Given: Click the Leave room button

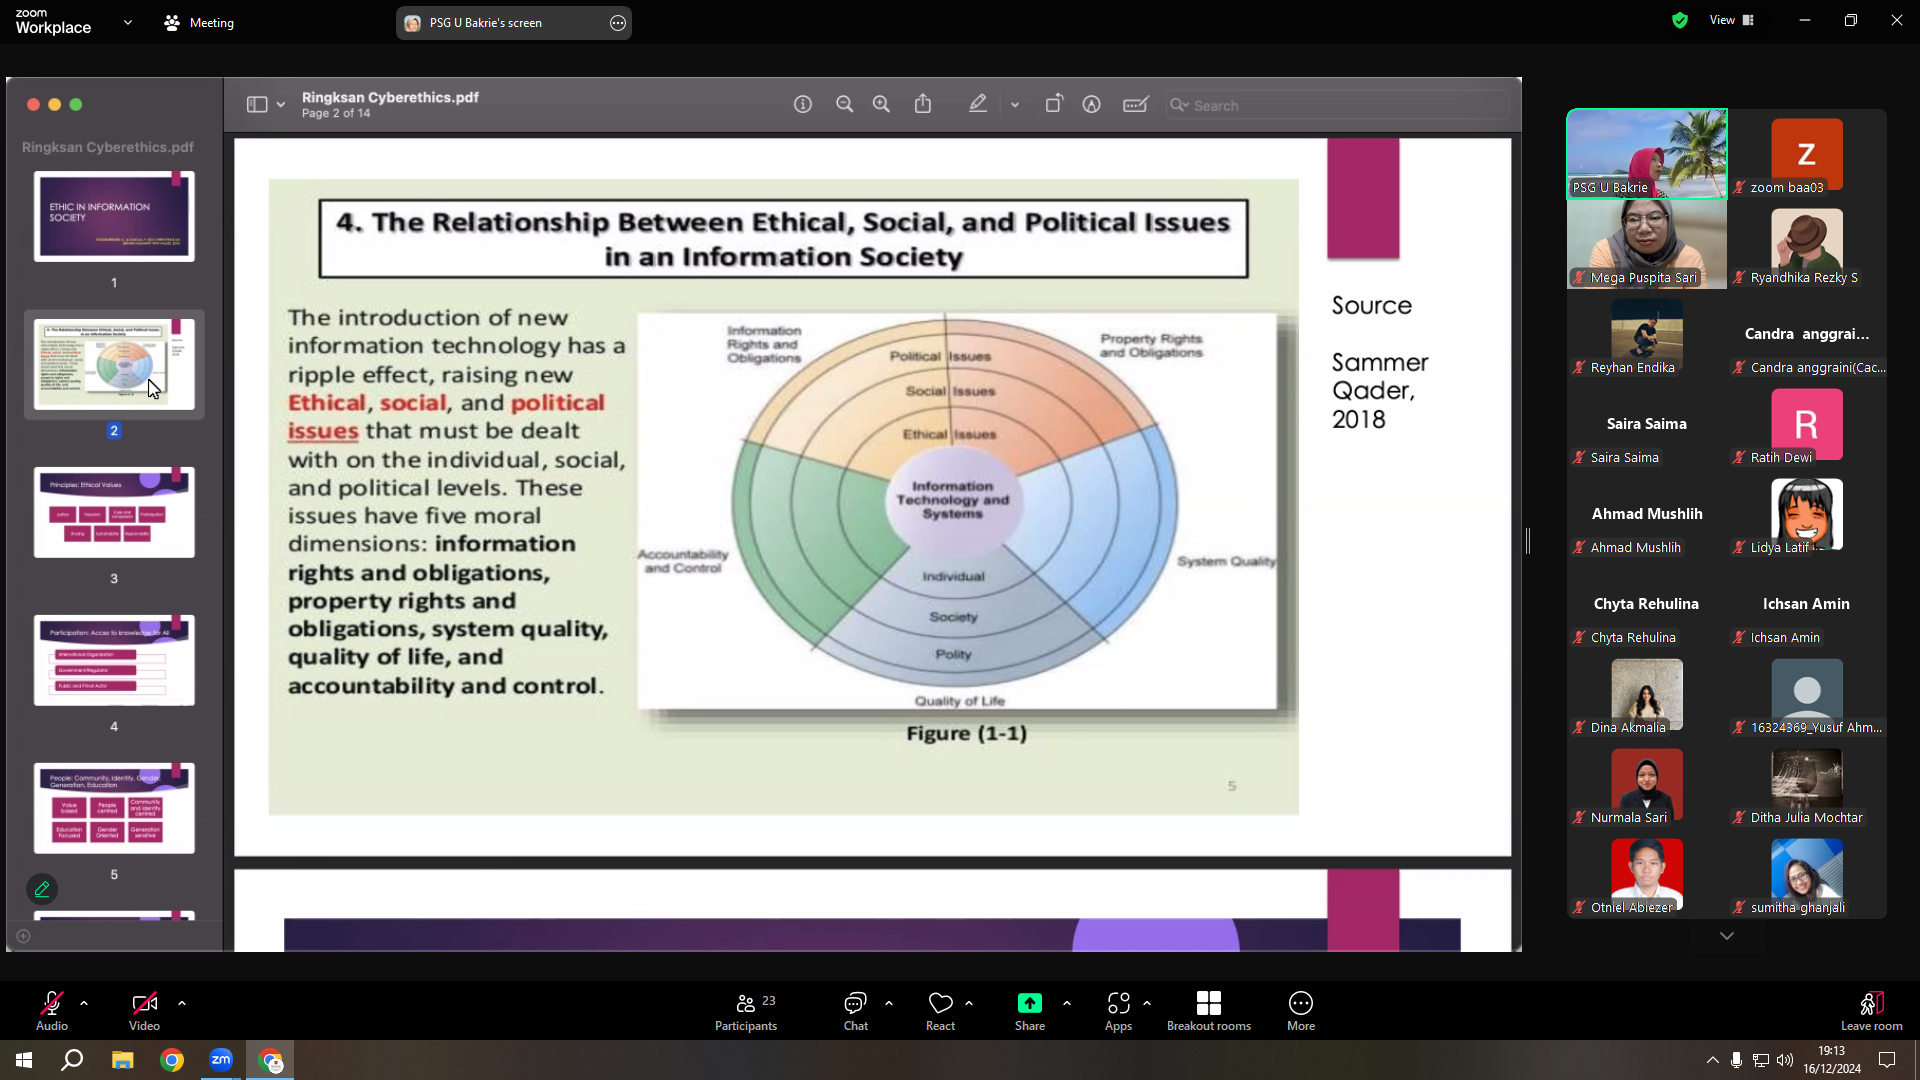Looking at the screenshot, I should tap(1871, 1011).
